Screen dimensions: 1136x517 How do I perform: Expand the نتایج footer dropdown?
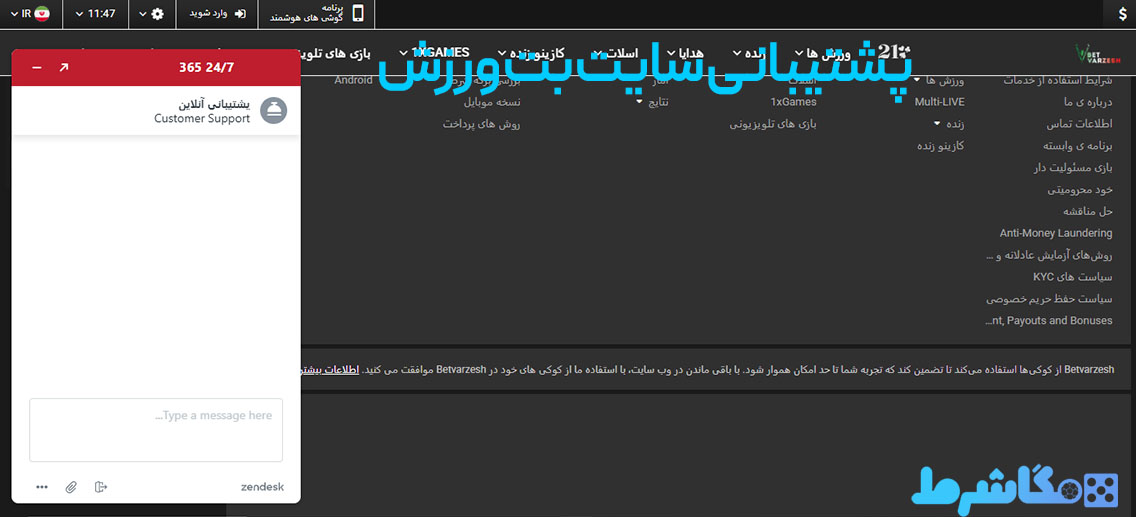coord(639,102)
